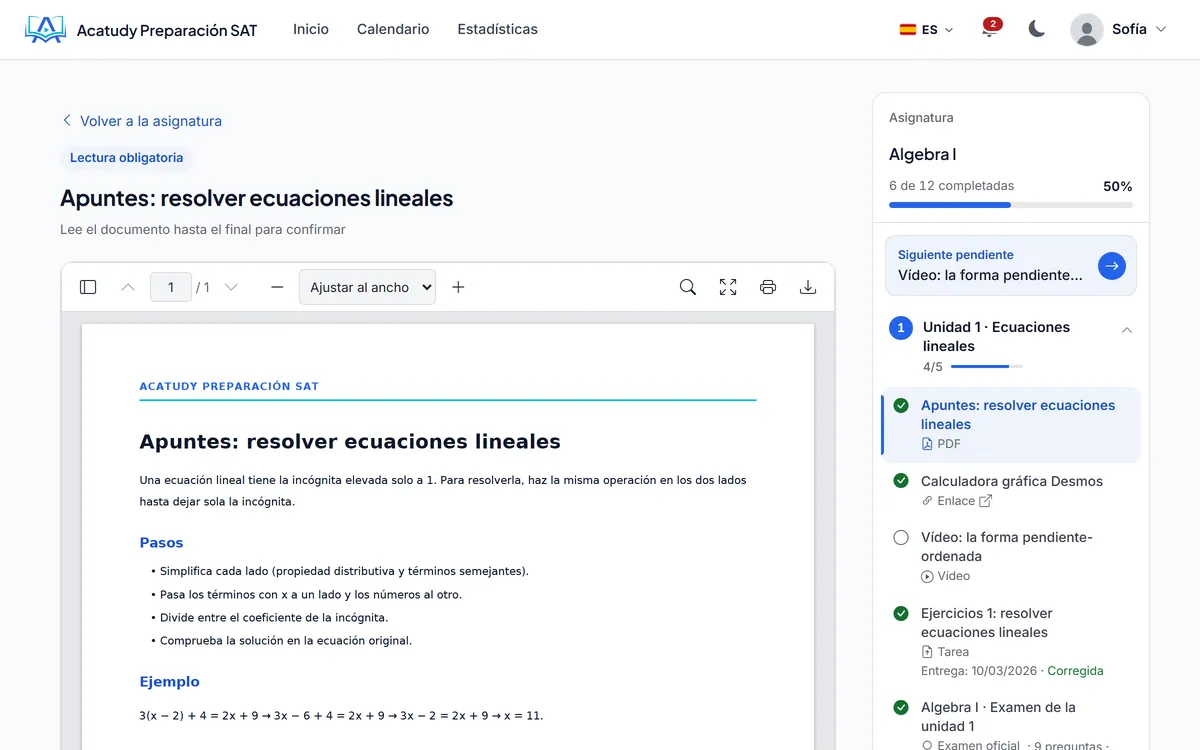This screenshot has width=1200, height=750.
Task: Go to Inicio in the navigation
Action: (x=311, y=29)
